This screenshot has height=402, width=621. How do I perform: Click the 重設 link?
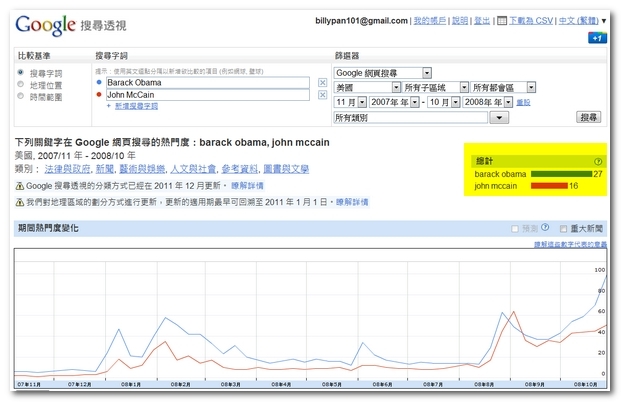pos(523,103)
